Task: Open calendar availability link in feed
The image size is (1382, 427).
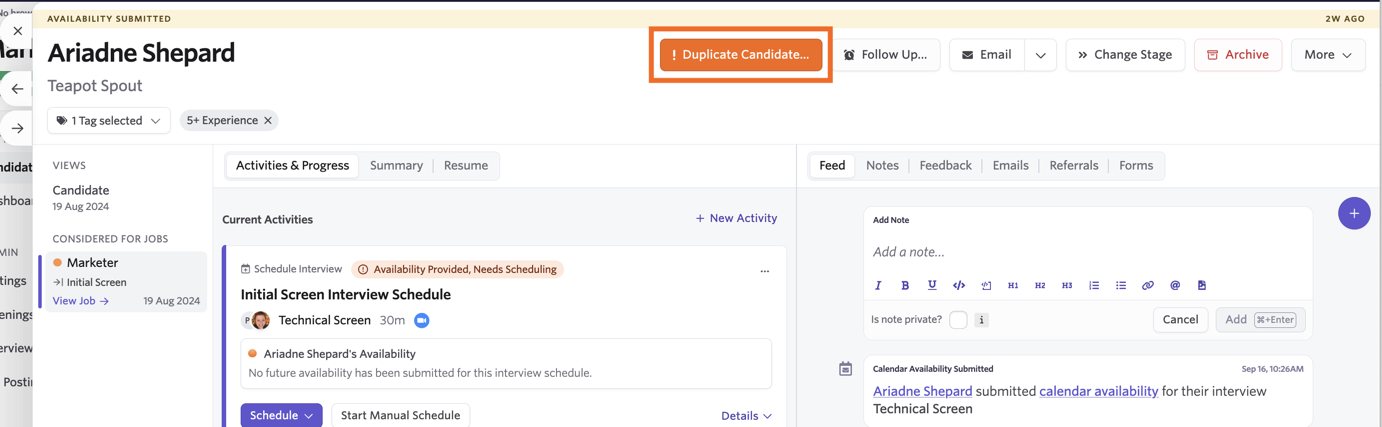Action: point(1098,391)
